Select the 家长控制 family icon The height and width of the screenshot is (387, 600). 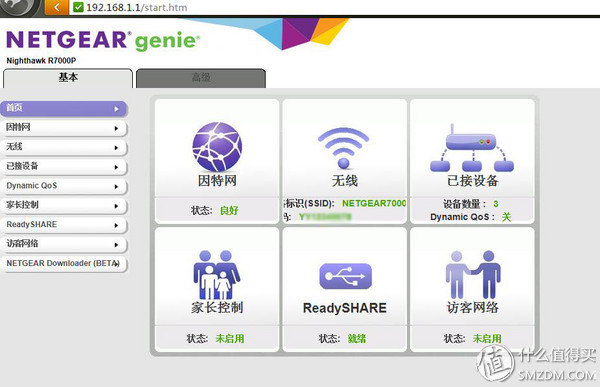click(217, 275)
